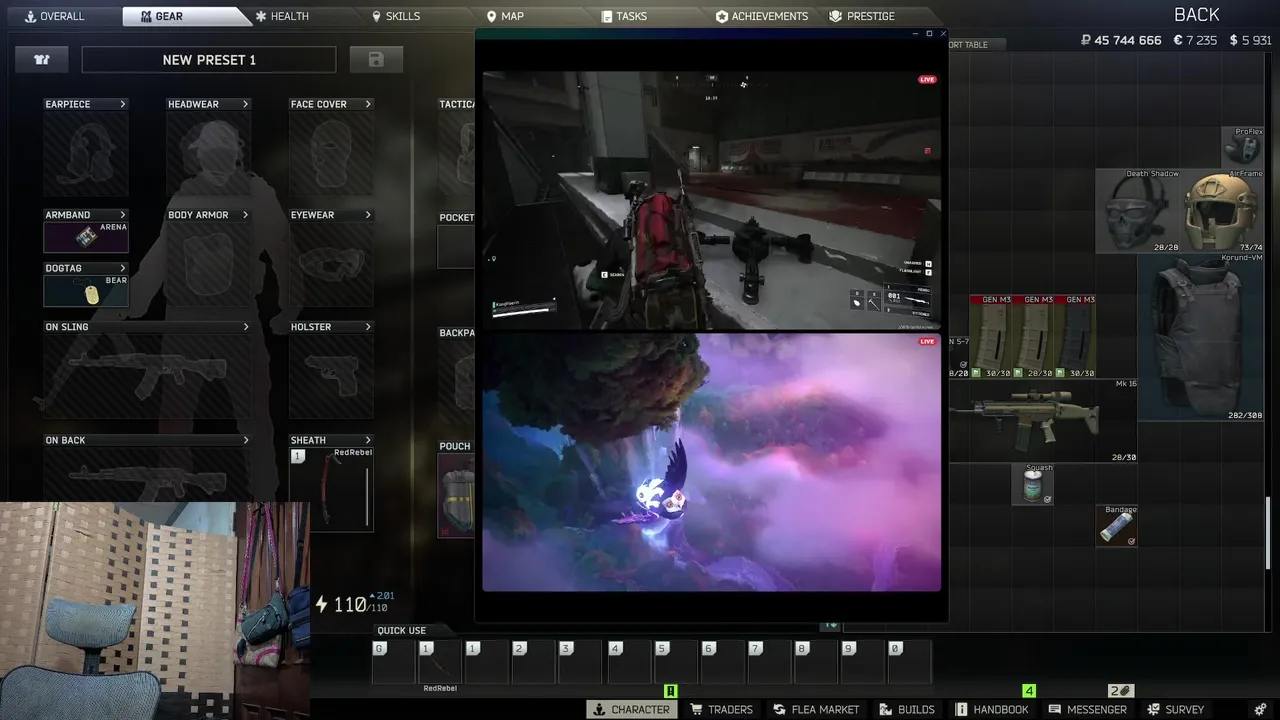Click the RedRebel quick use slot
The height and width of the screenshot is (720, 1280).
click(439, 662)
